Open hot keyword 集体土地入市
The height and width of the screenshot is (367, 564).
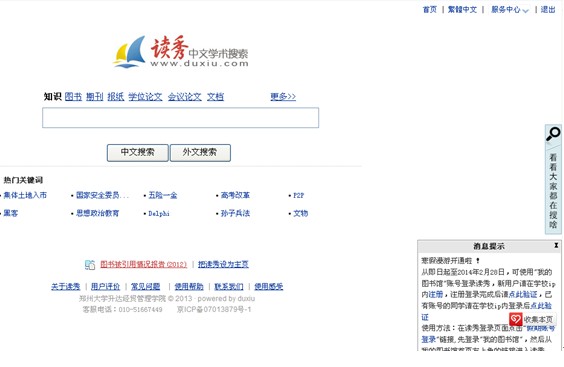pyautogui.click(x=25, y=195)
